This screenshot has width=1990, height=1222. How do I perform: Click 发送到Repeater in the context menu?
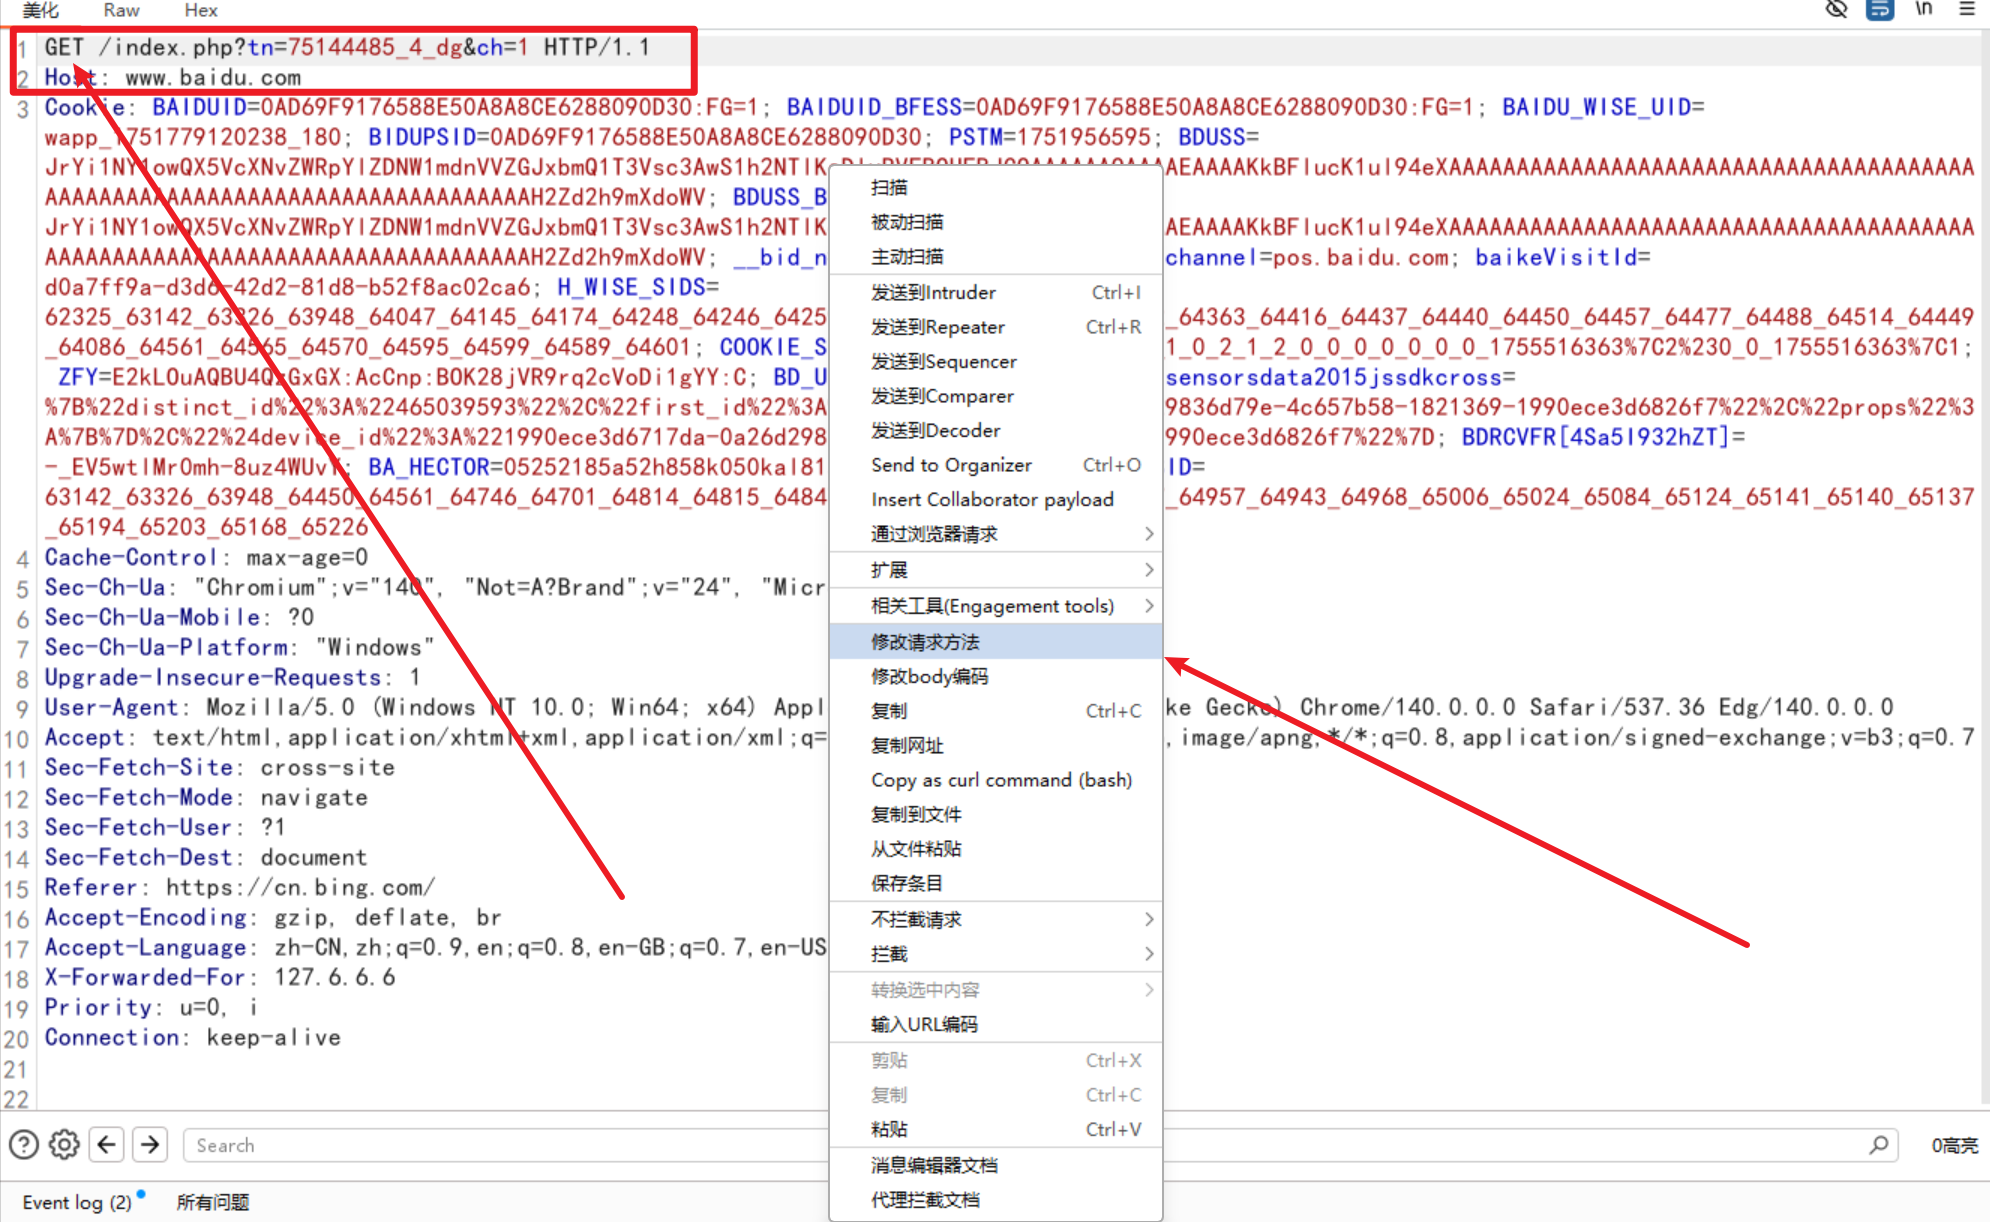click(937, 327)
